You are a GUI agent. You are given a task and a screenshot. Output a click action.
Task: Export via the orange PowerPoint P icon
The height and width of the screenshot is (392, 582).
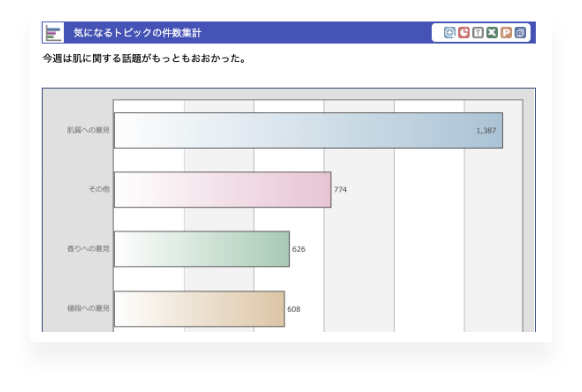506,33
